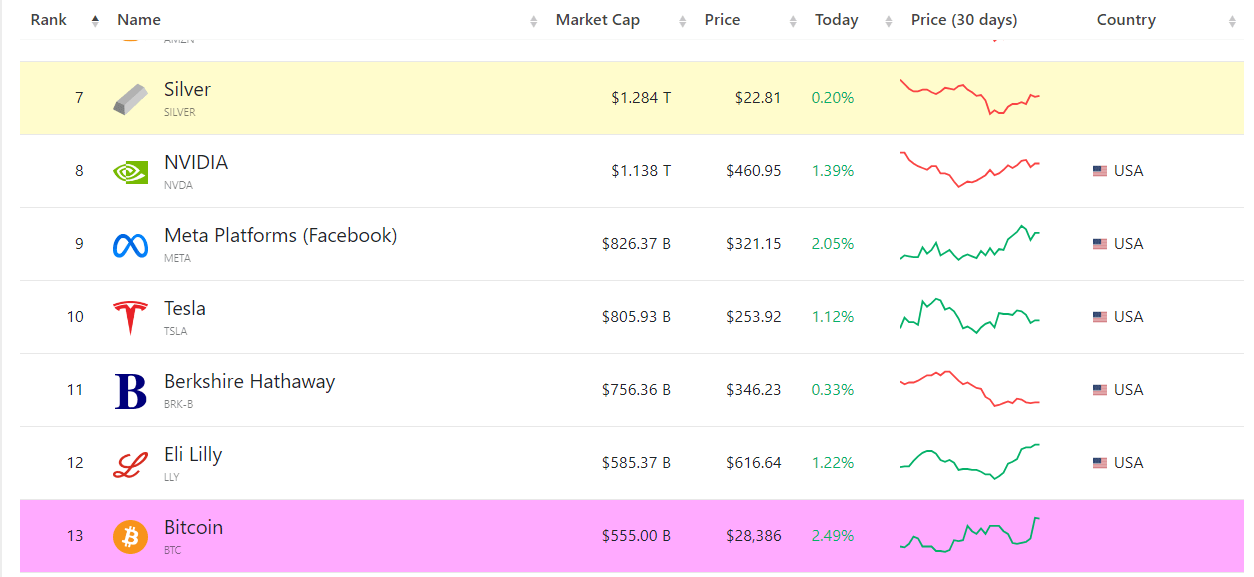Screen dimensions: 1254x577
Task: Click the USA flag in NVIDIA row
Action: point(1100,171)
